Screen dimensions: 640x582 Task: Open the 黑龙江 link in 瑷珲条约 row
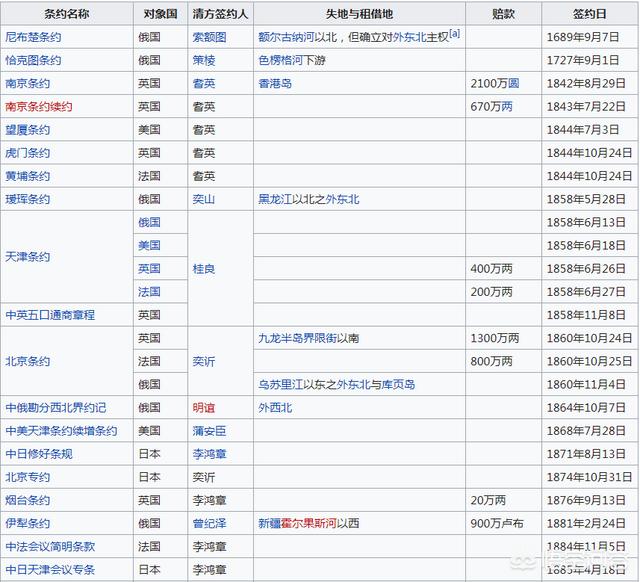pyautogui.click(x=275, y=200)
